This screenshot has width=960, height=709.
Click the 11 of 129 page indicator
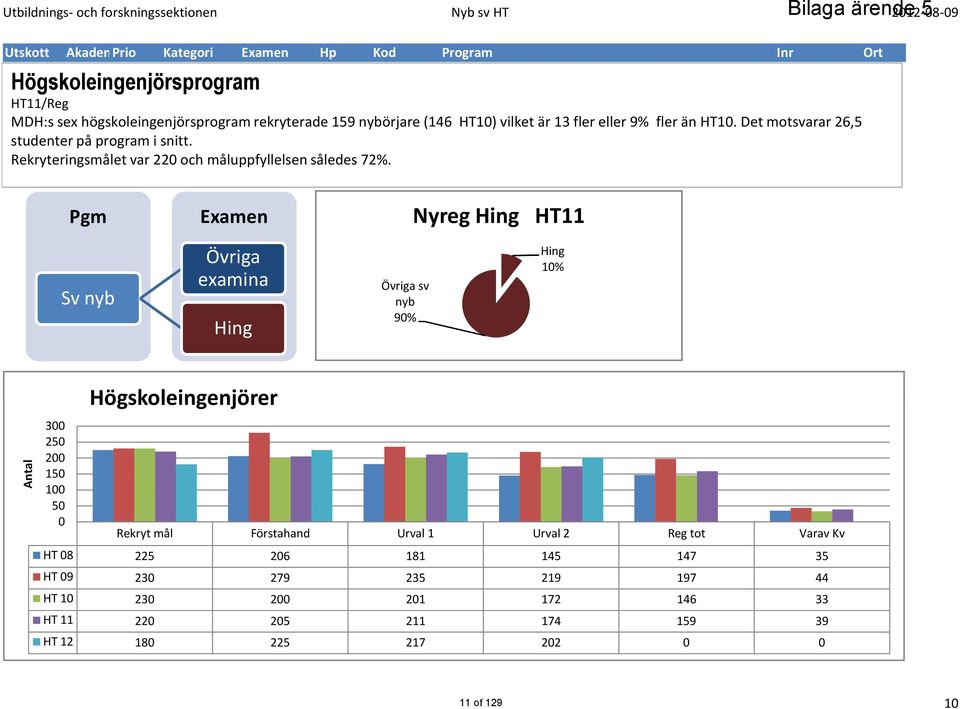[x=481, y=702]
